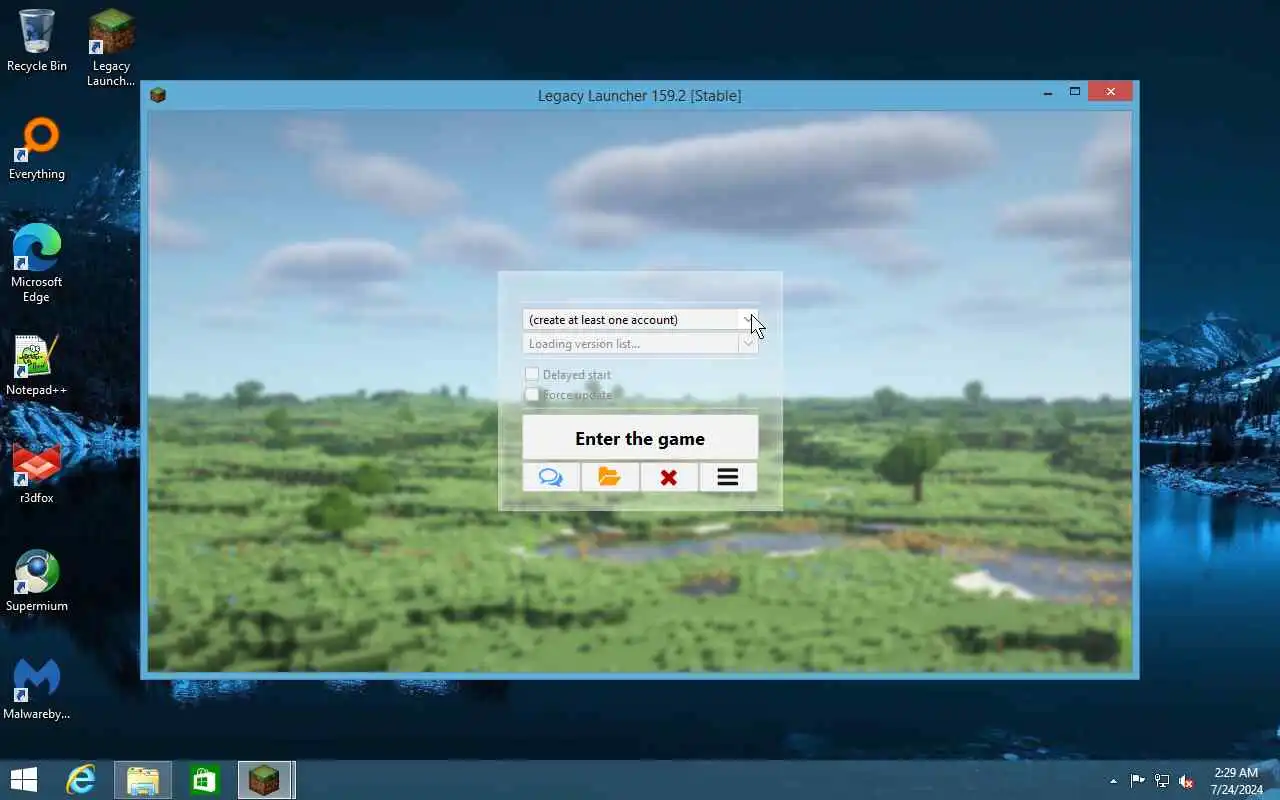Click the muted volume tray icon
Image resolution: width=1280 pixels, height=800 pixels.
[x=1186, y=781]
